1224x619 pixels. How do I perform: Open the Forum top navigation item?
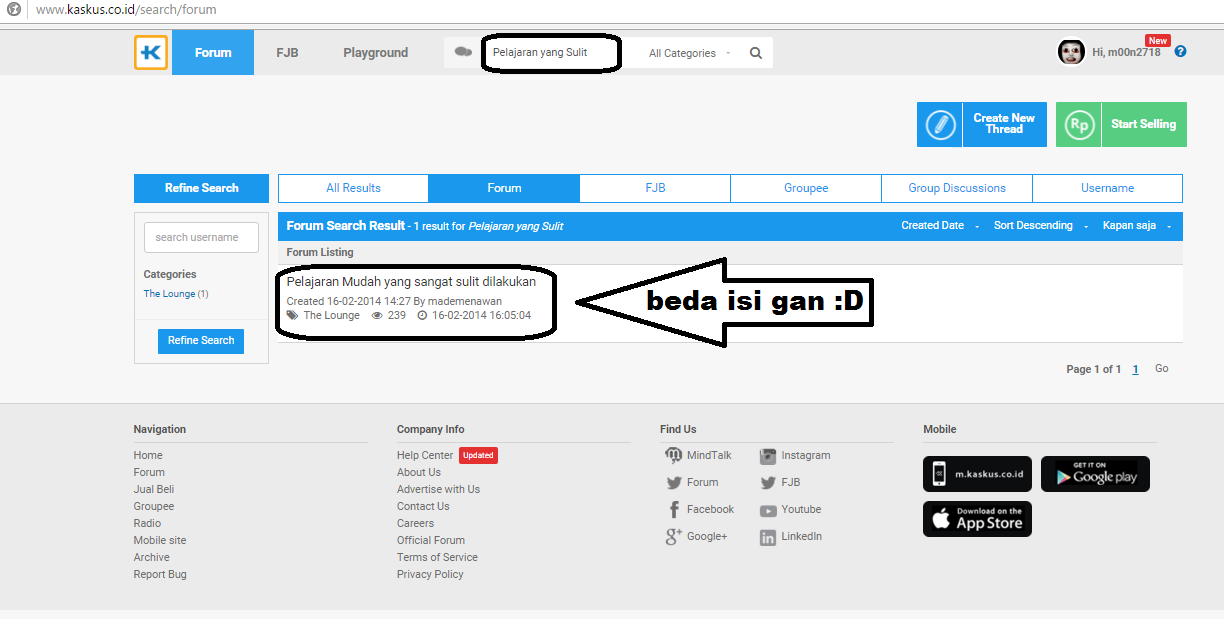click(213, 53)
